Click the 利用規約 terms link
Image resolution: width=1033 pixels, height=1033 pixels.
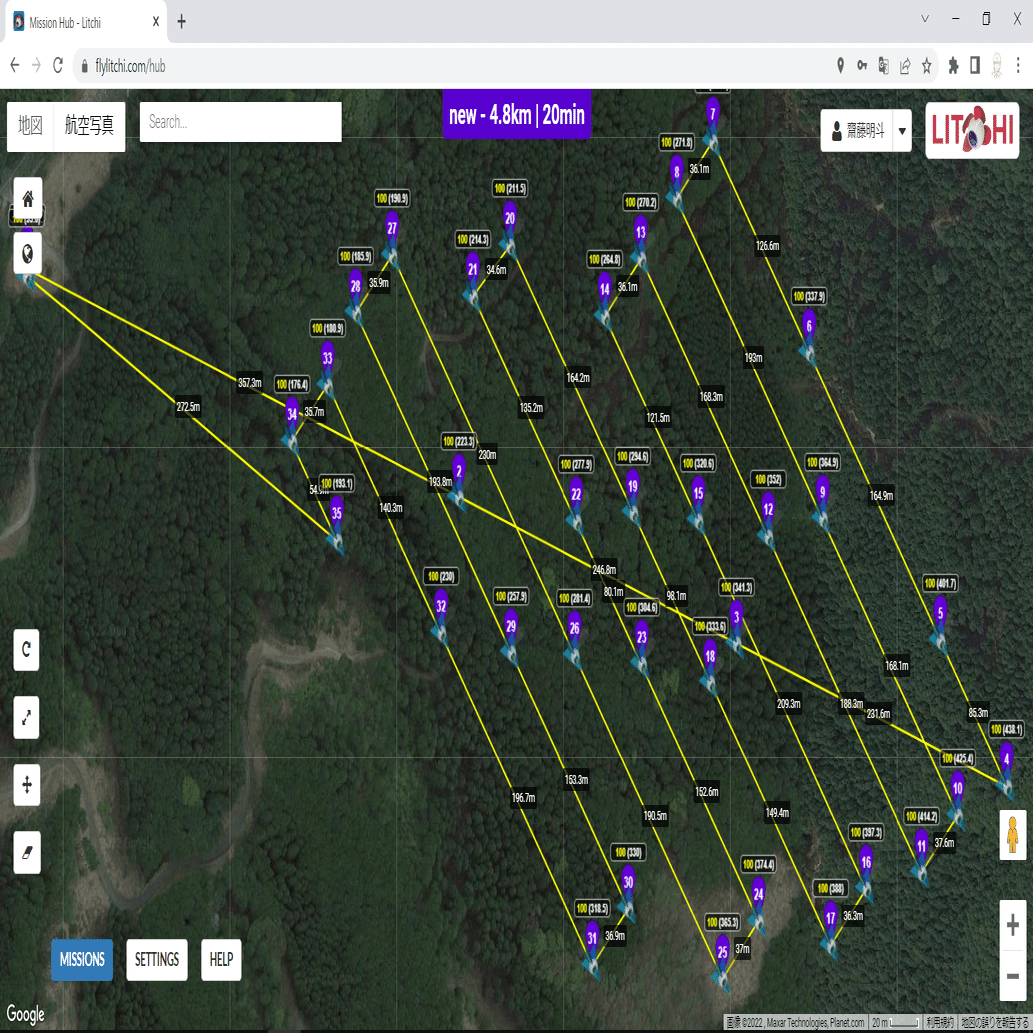pos(939,1022)
